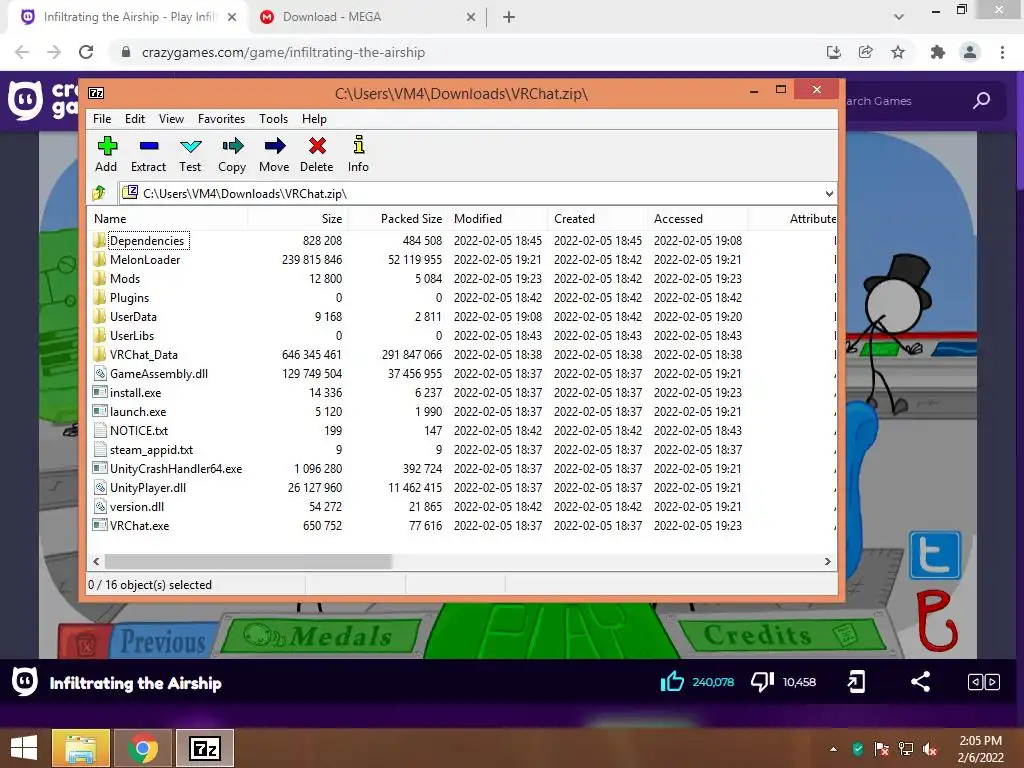Select the NOTICE.txt file
Image resolution: width=1024 pixels, height=768 pixels.
tap(138, 430)
